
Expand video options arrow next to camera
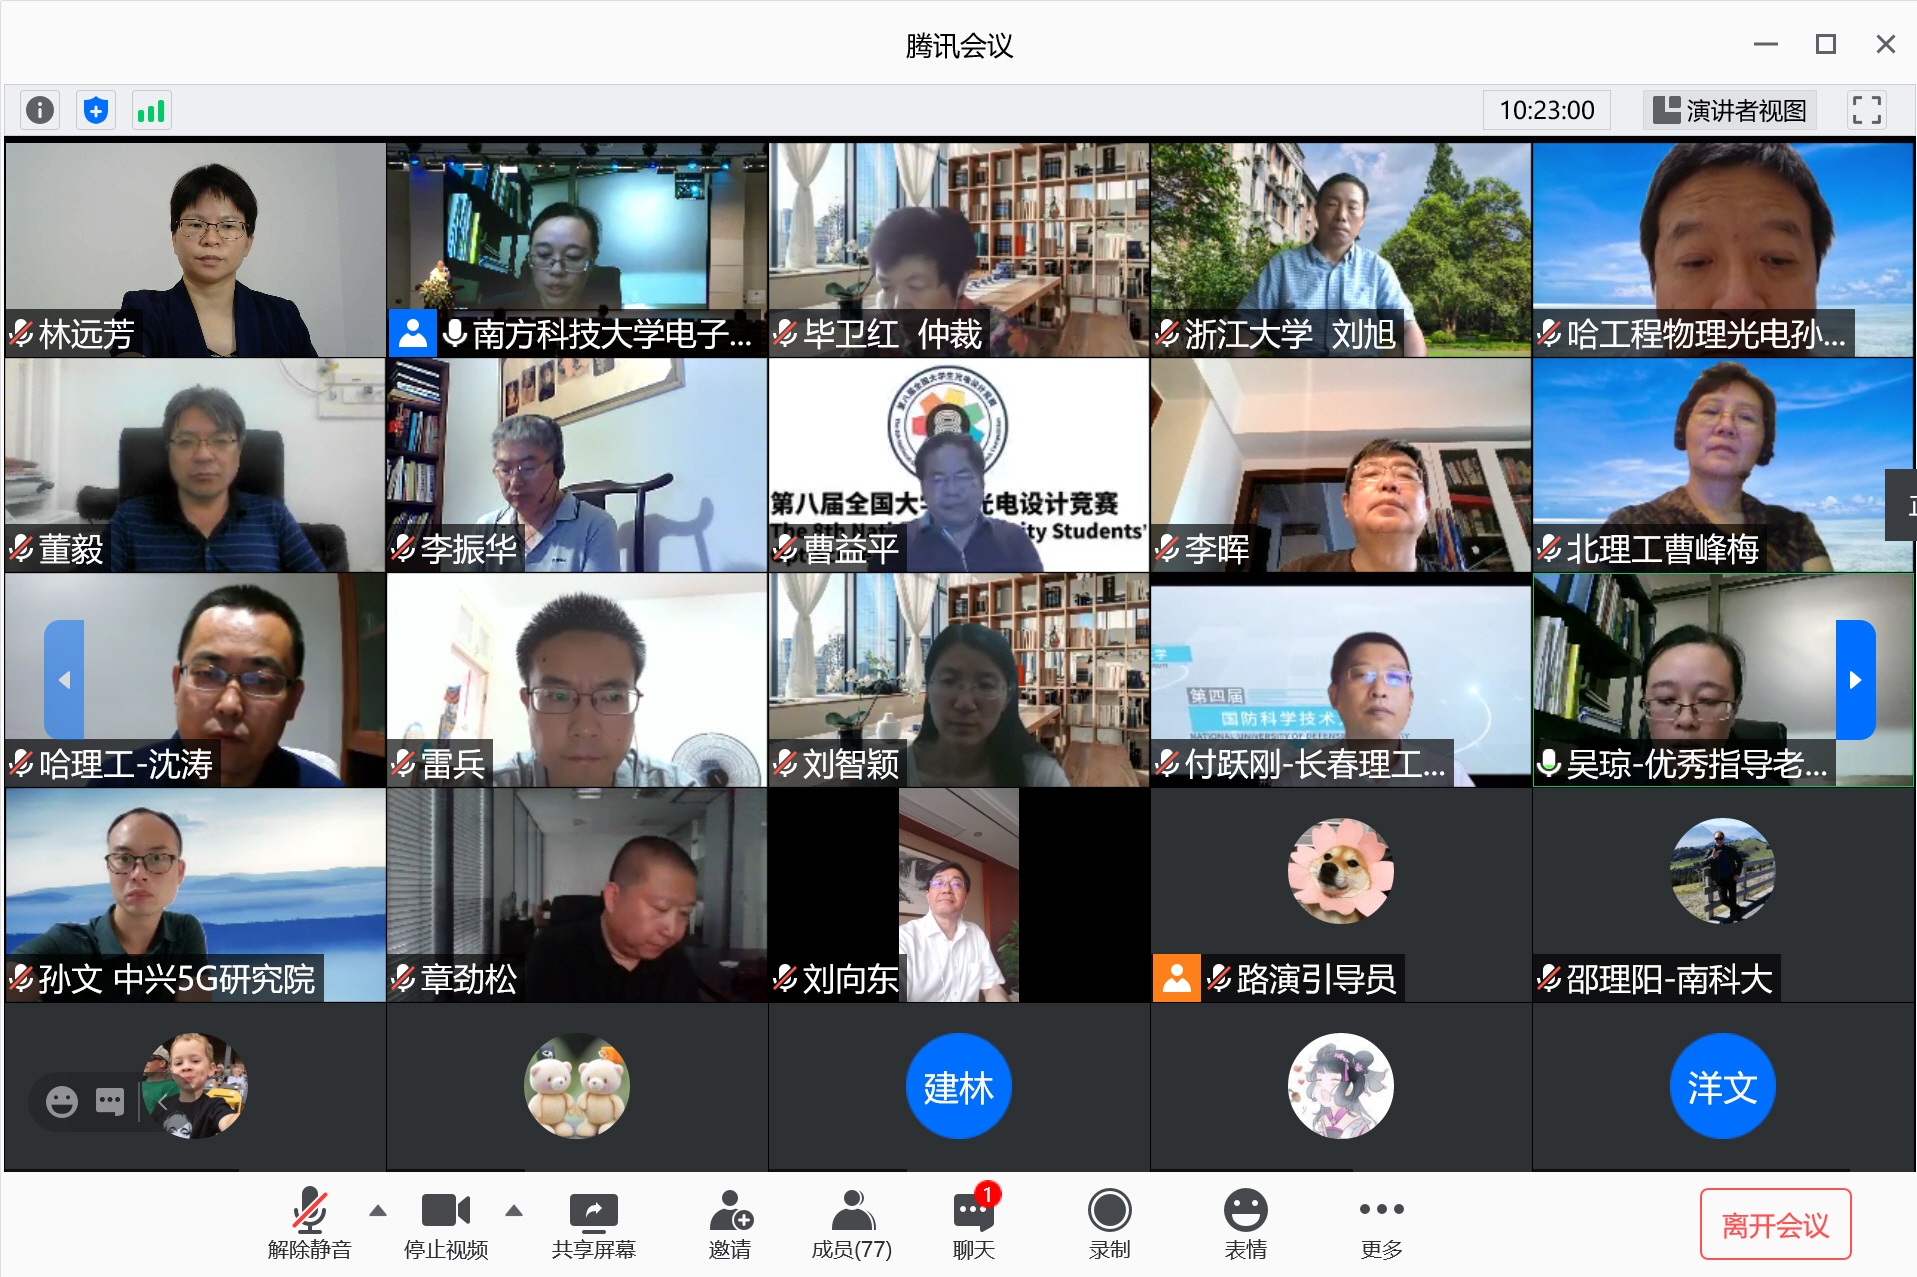click(x=514, y=1211)
